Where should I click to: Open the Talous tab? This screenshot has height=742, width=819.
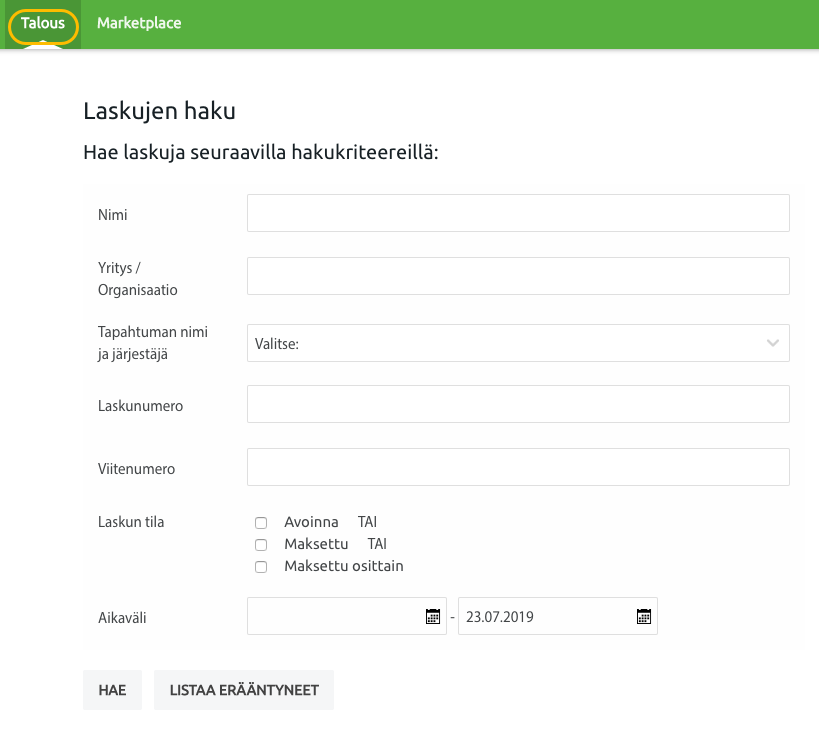(43, 23)
